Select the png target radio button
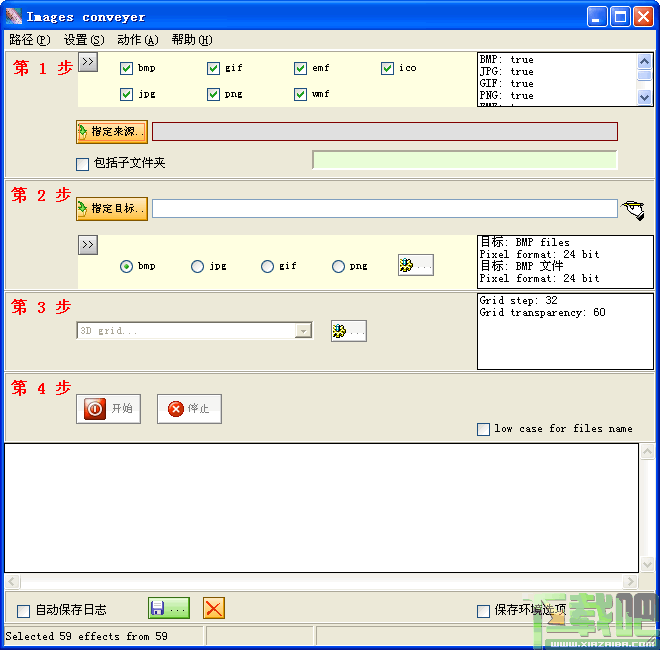Image resolution: width=660 pixels, height=650 pixels. click(338, 266)
